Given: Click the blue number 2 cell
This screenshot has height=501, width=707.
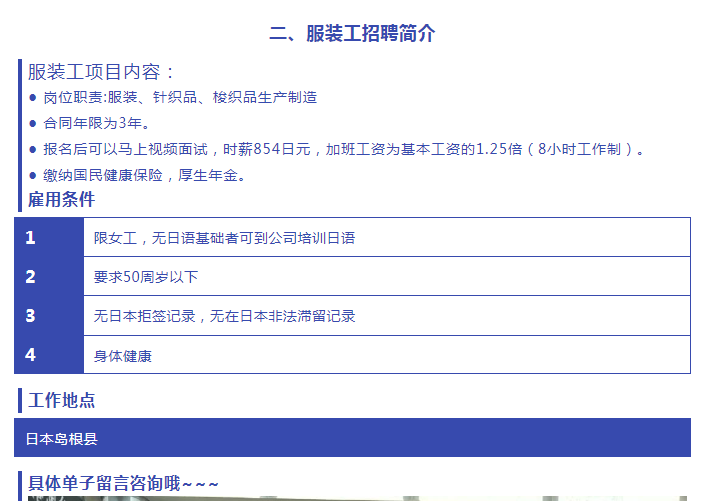Looking at the screenshot, I should [49, 276].
